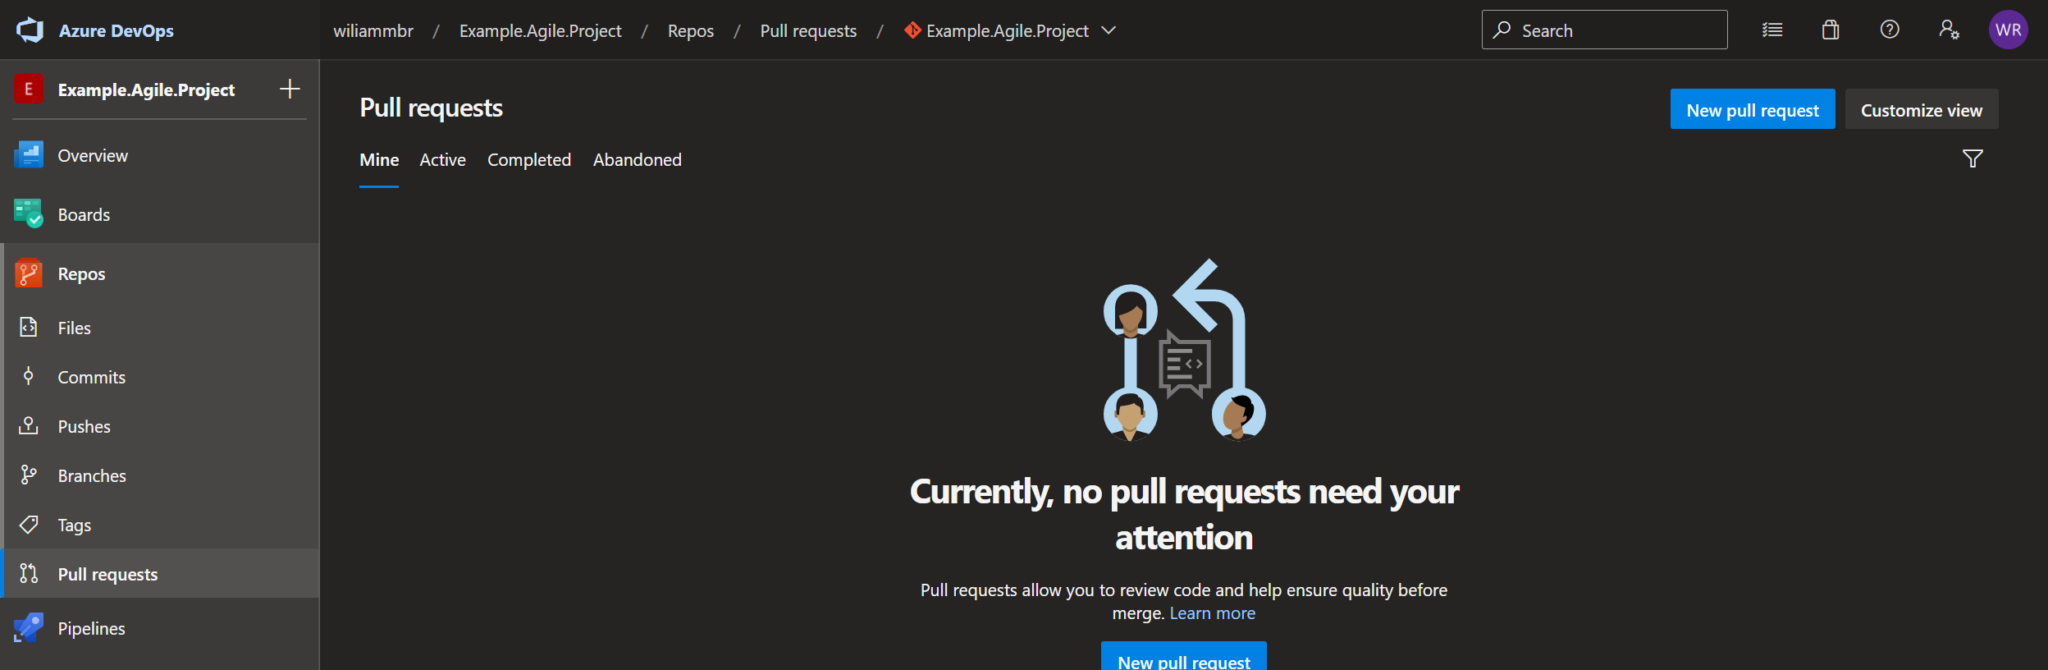Expand the repository picker chevron
Viewport: 2048px width, 670px height.
[x=1108, y=30]
